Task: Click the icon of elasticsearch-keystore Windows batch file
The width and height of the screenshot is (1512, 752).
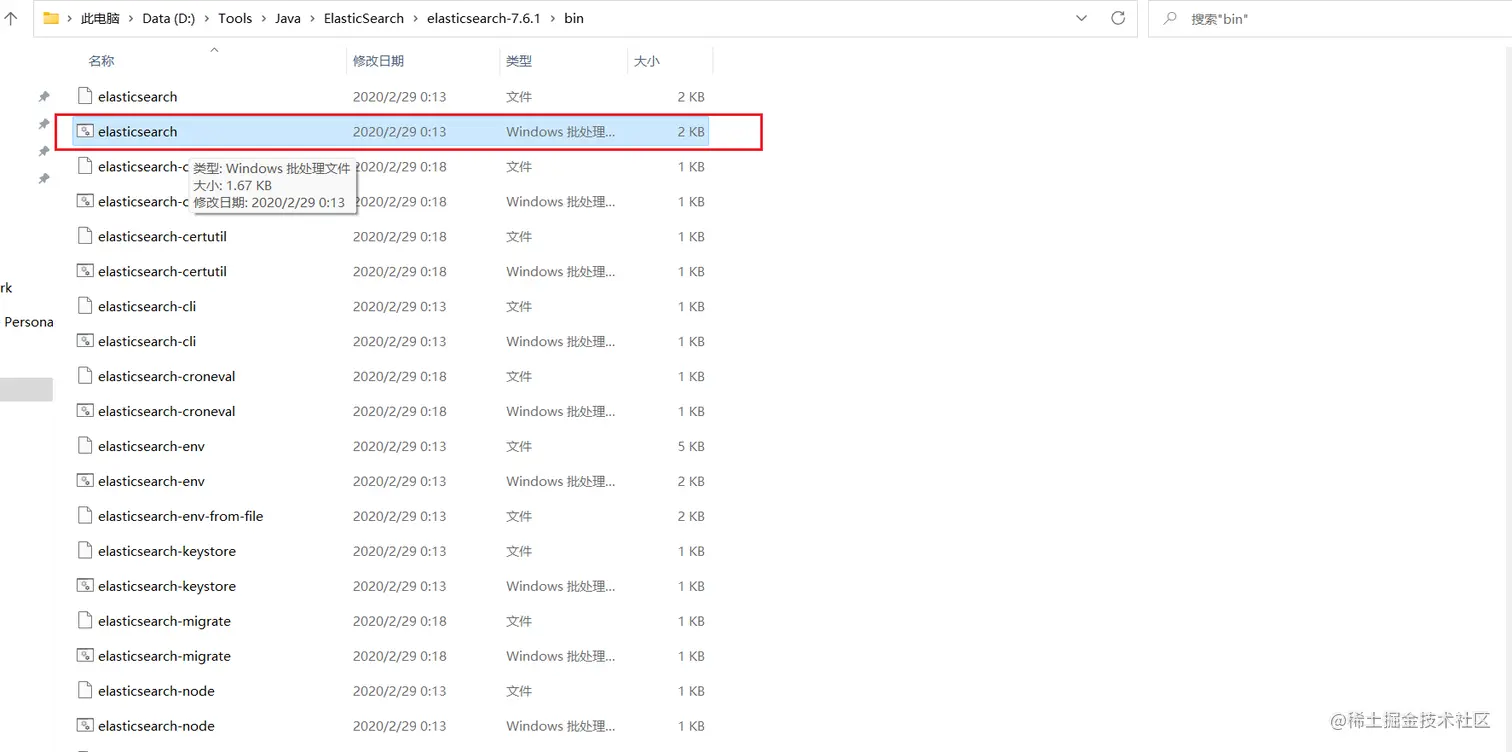Action: click(85, 586)
